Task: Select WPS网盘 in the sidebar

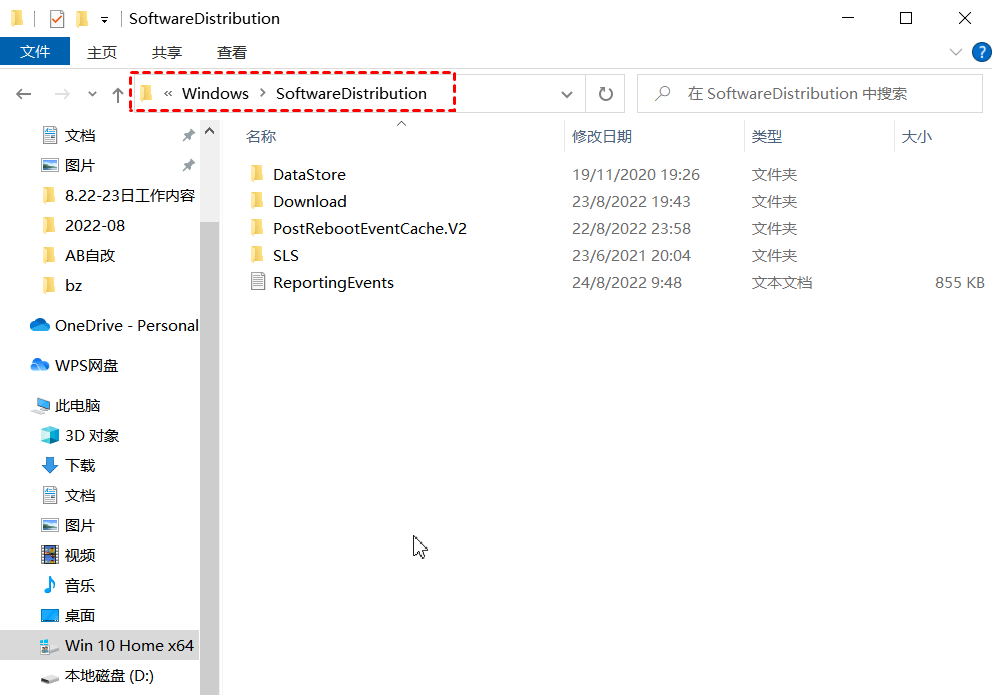Action: (87, 366)
